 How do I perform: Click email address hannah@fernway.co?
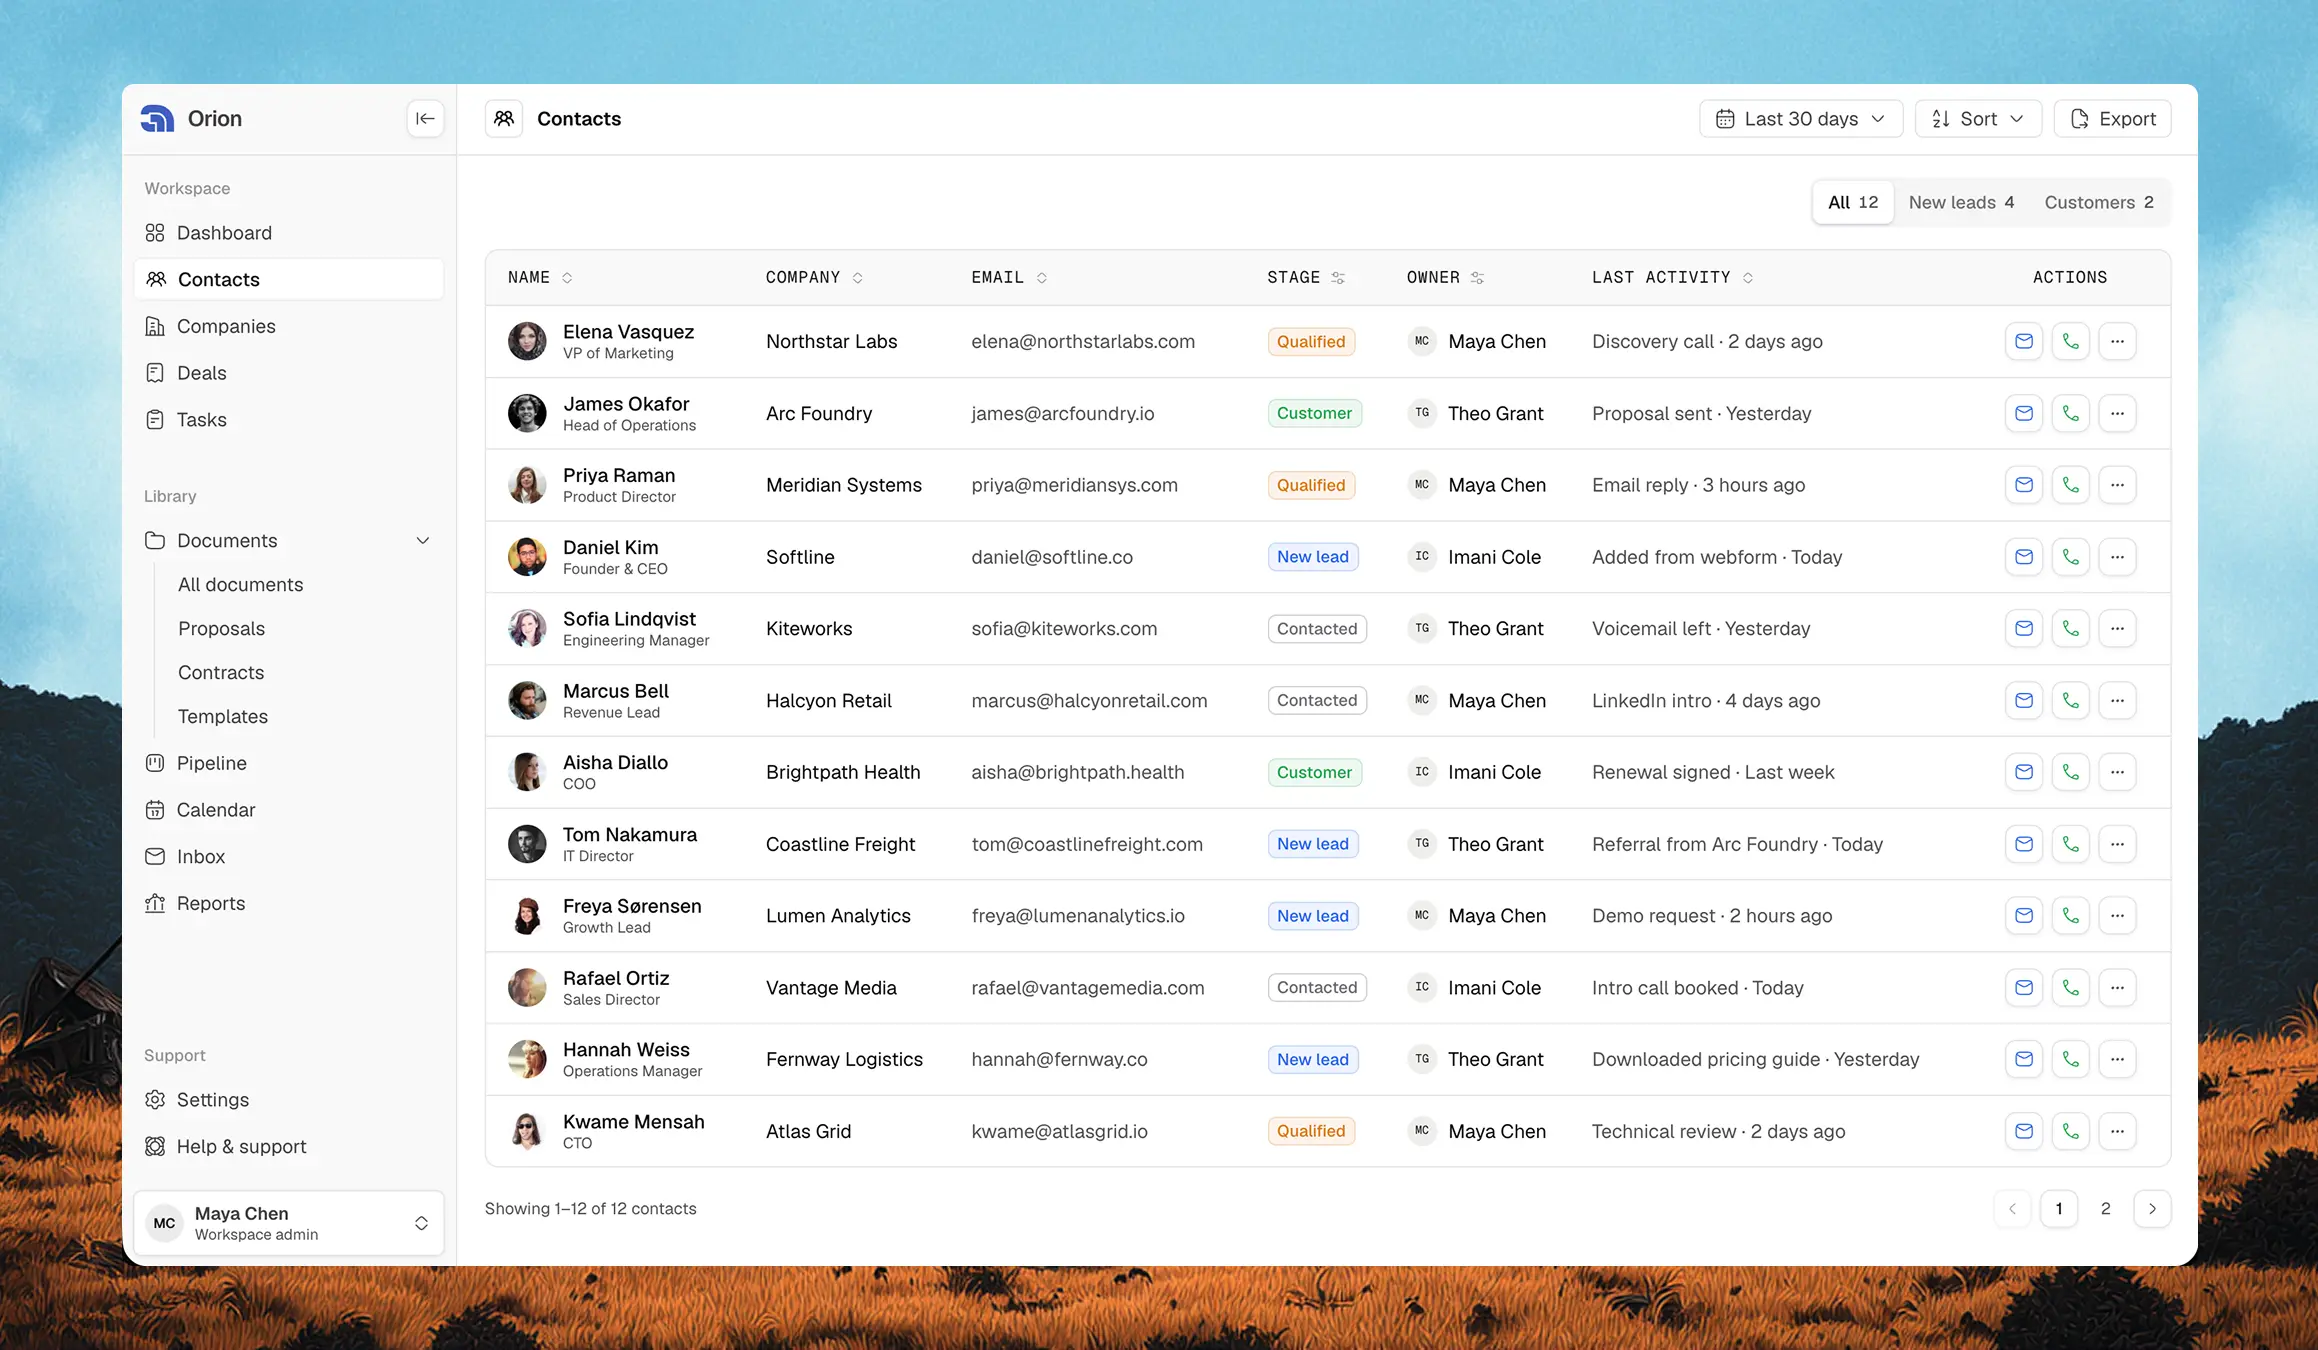(x=1059, y=1060)
